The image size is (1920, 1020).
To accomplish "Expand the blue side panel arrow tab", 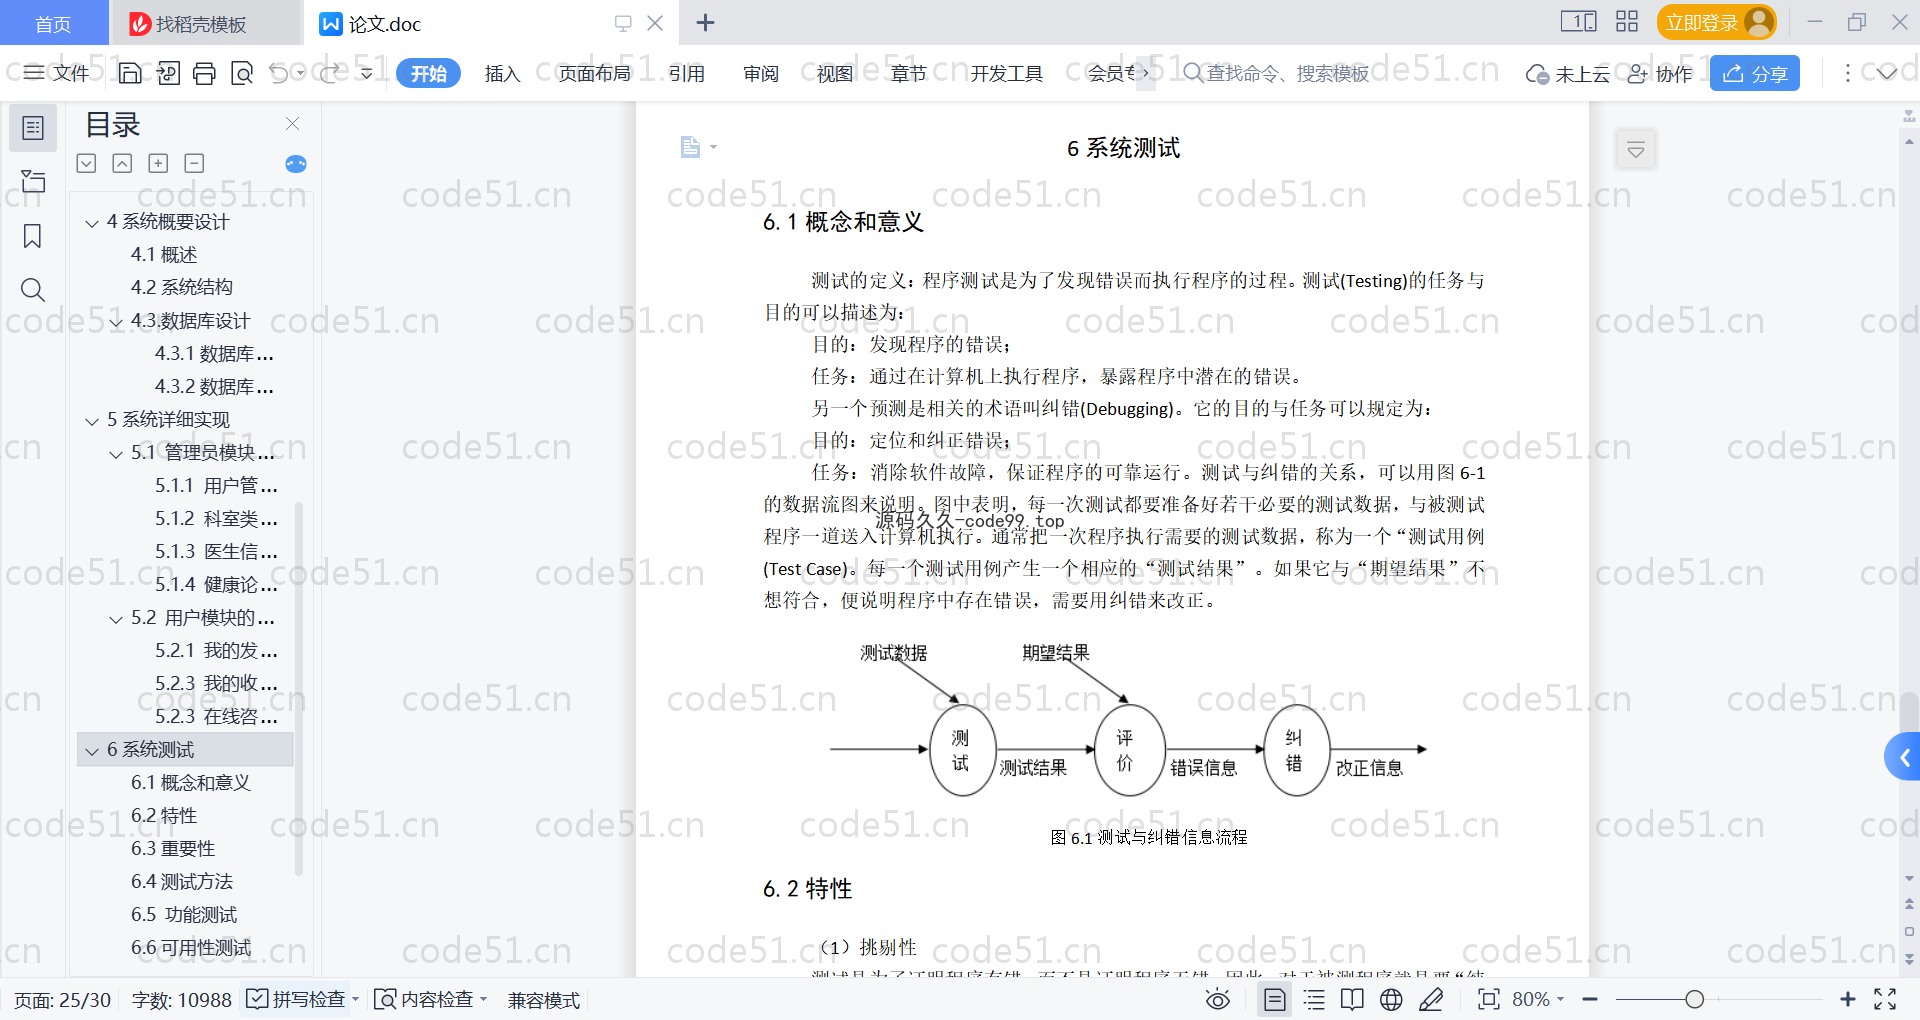I will (x=1903, y=758).
